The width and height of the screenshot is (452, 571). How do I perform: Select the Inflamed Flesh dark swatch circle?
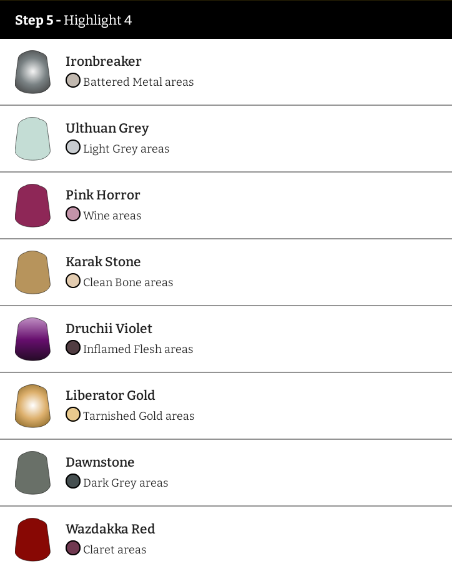pos(73,348)
